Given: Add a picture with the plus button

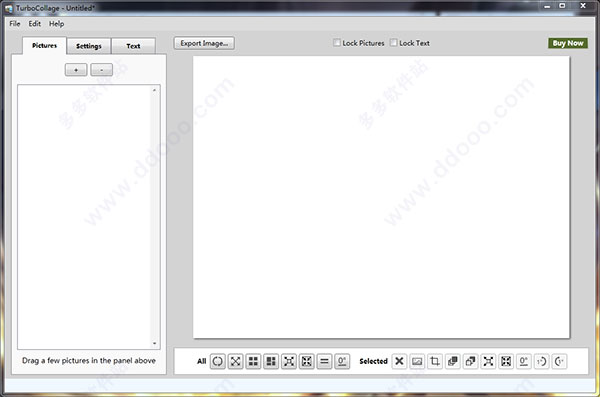Looking at the screenshot, I should click(76, 70).
